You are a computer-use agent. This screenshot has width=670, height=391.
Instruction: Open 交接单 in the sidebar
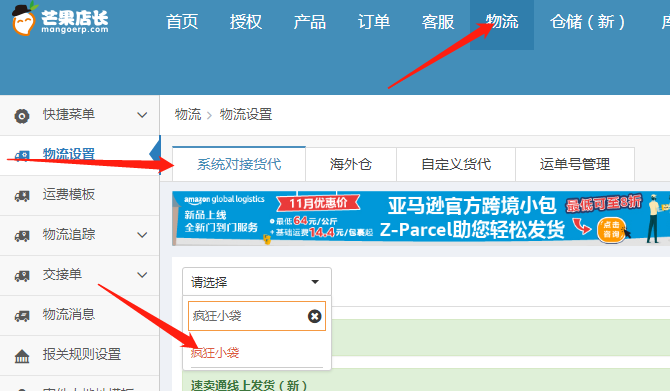[62, 274]
